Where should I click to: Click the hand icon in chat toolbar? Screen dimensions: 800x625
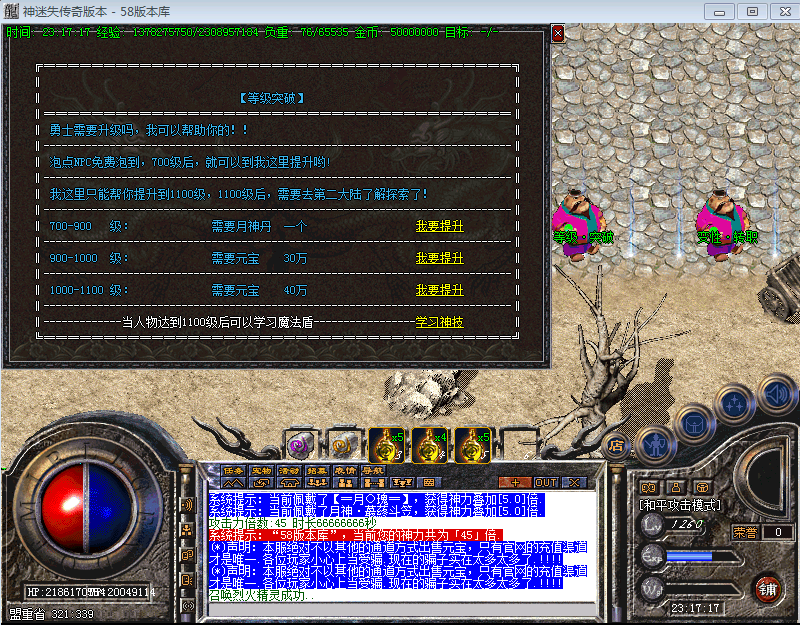coord(261,483)
